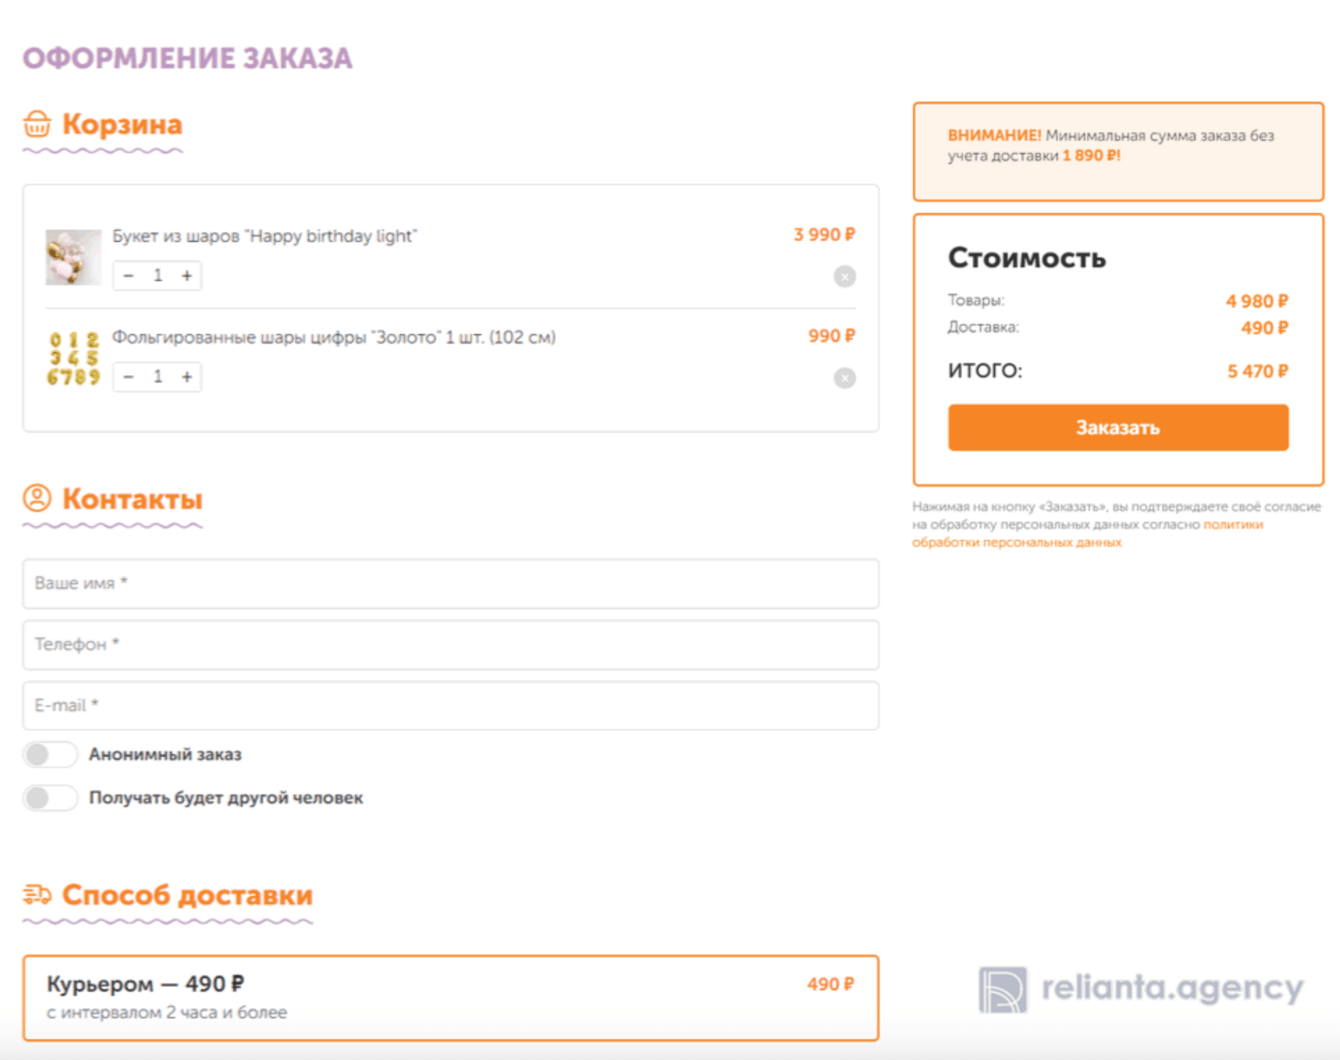
Task: Decrease quantity of gold digit balloons
Action: coord(128,377)
